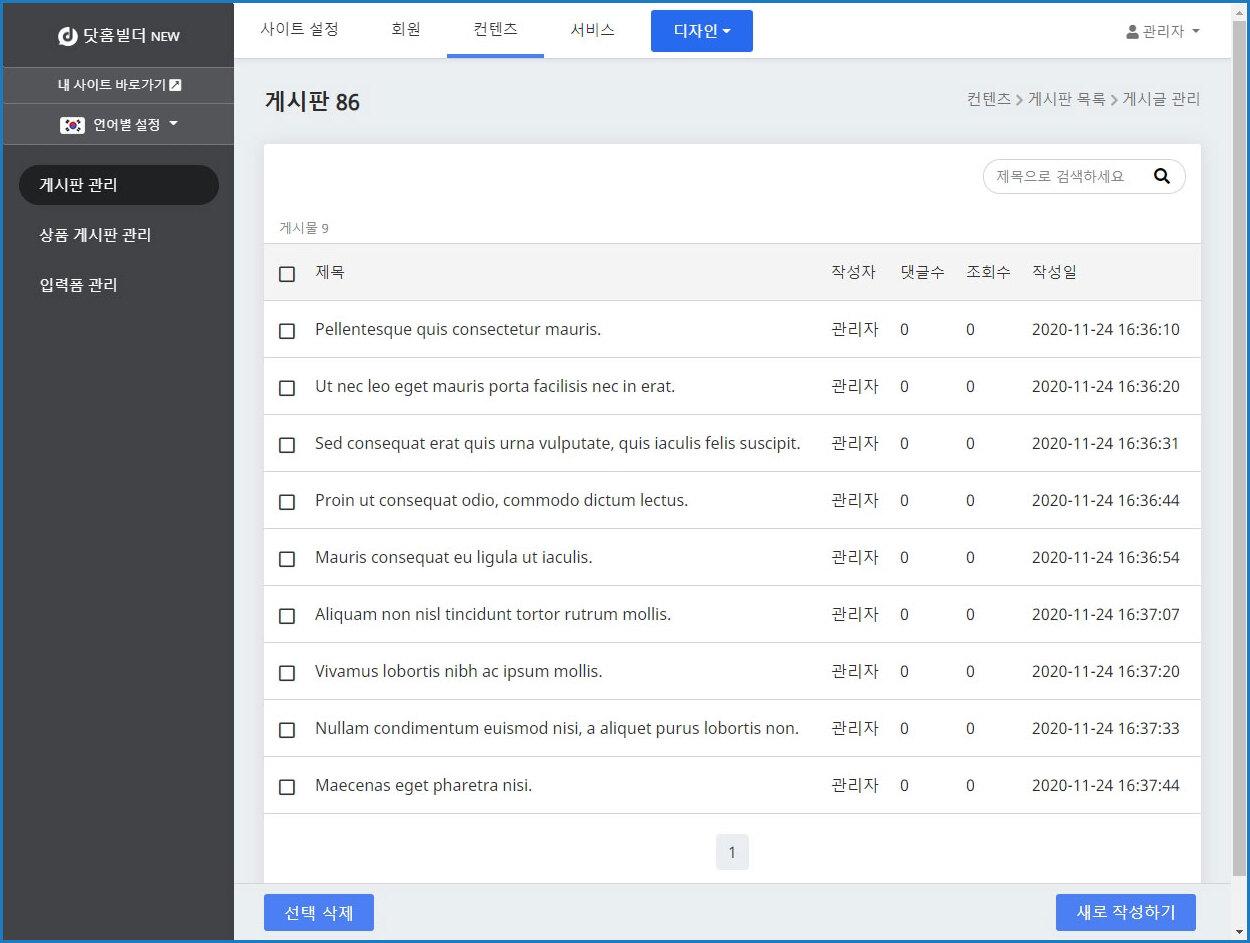Tick the checkbox for Mauris consequat eu ligula
1250x943 pixels.
[x=287, y=559]
